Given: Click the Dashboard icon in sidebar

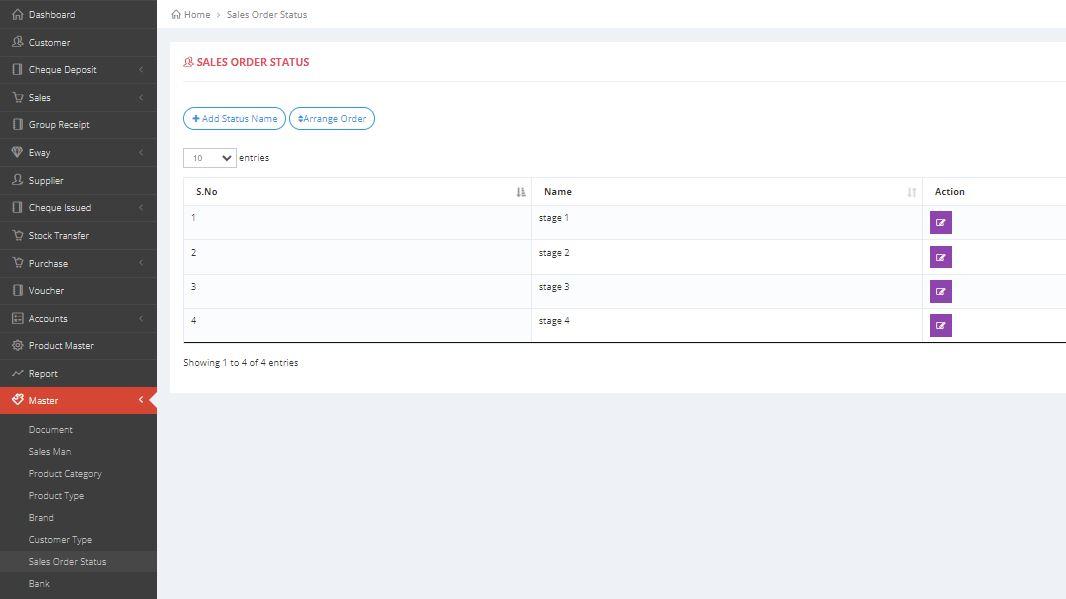Looking at the screenshot, I should coord(17,15).
